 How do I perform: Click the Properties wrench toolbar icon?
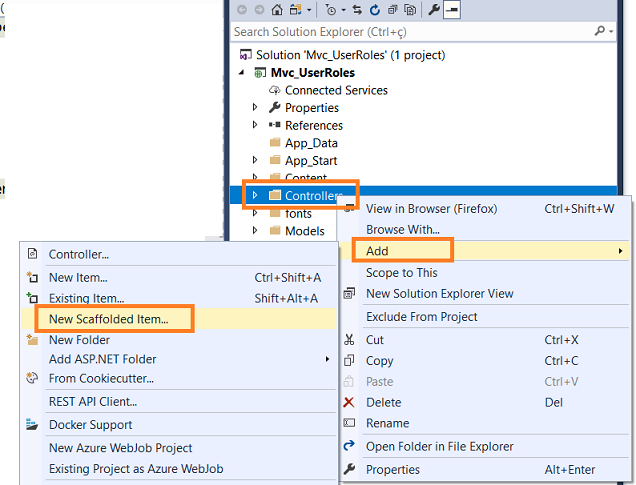434,10
